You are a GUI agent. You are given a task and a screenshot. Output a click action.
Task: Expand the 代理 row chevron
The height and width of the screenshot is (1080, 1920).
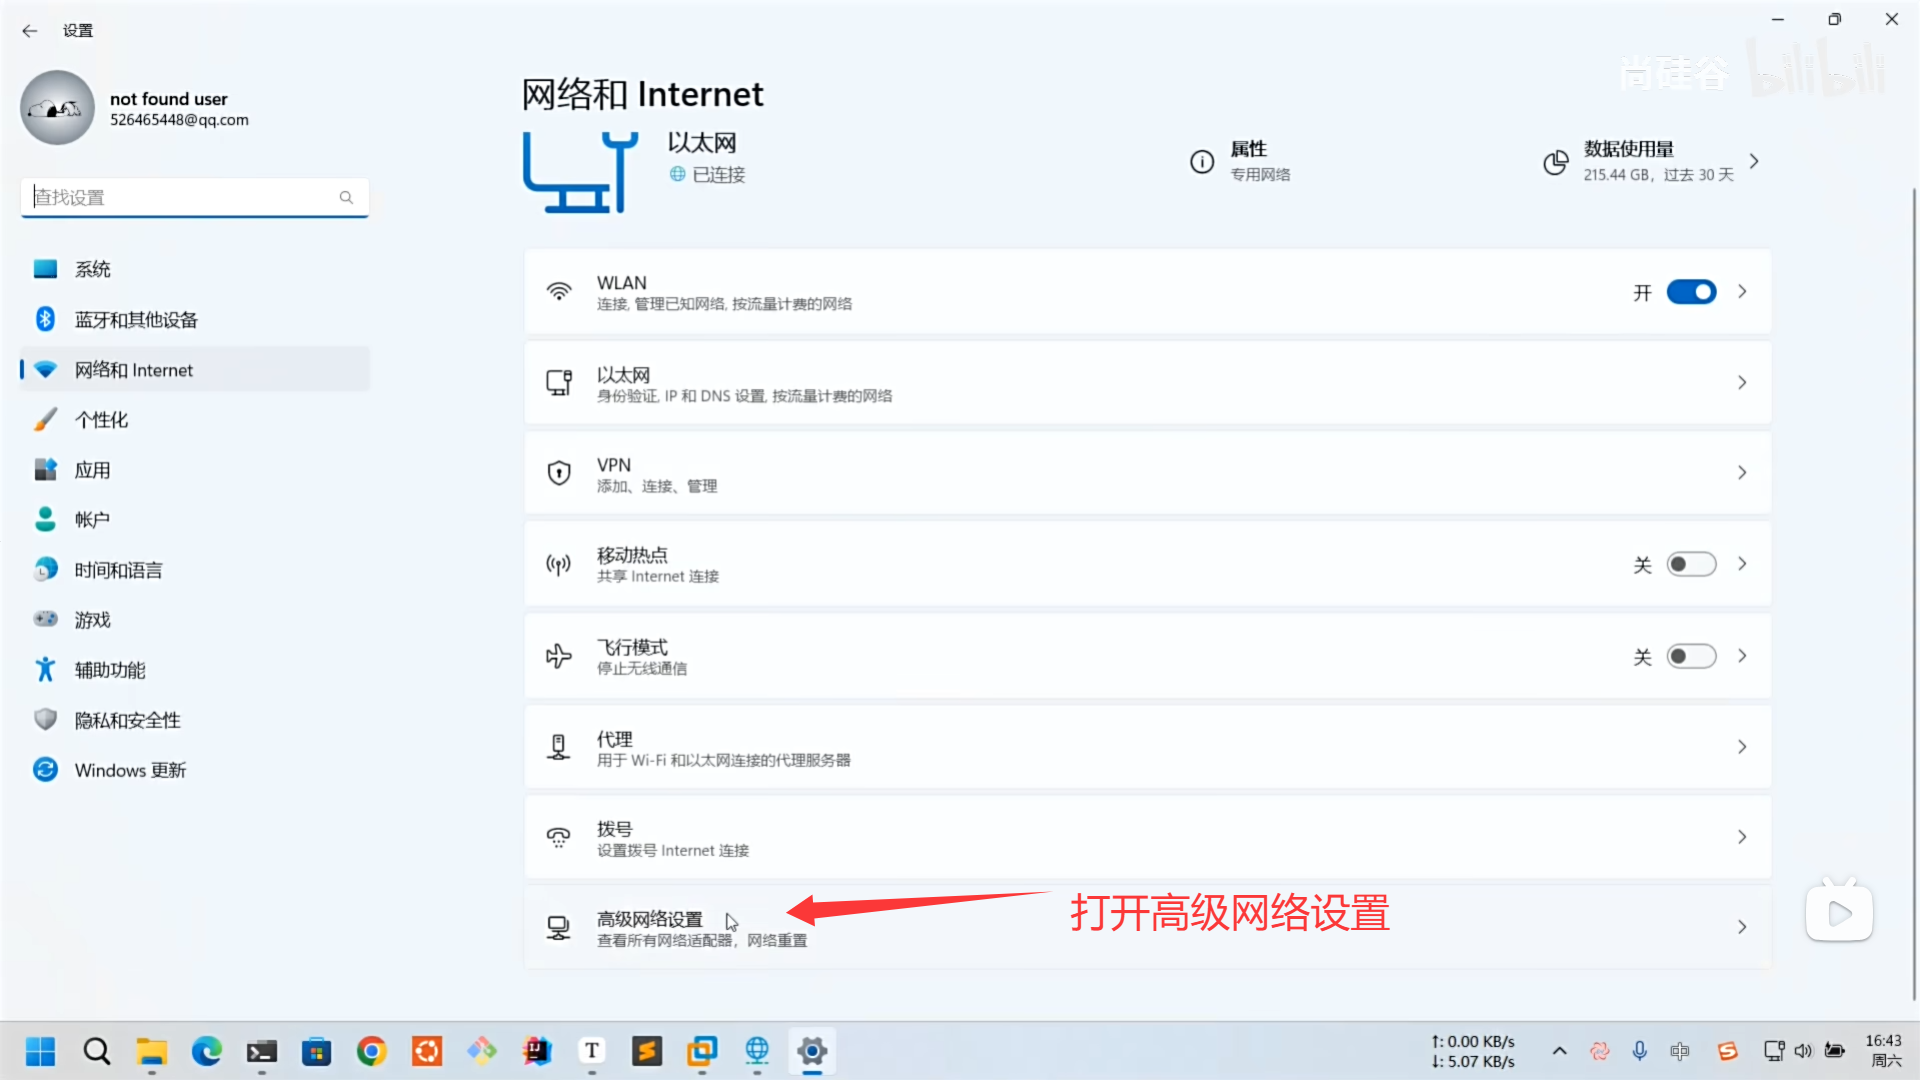point(1742,747)
